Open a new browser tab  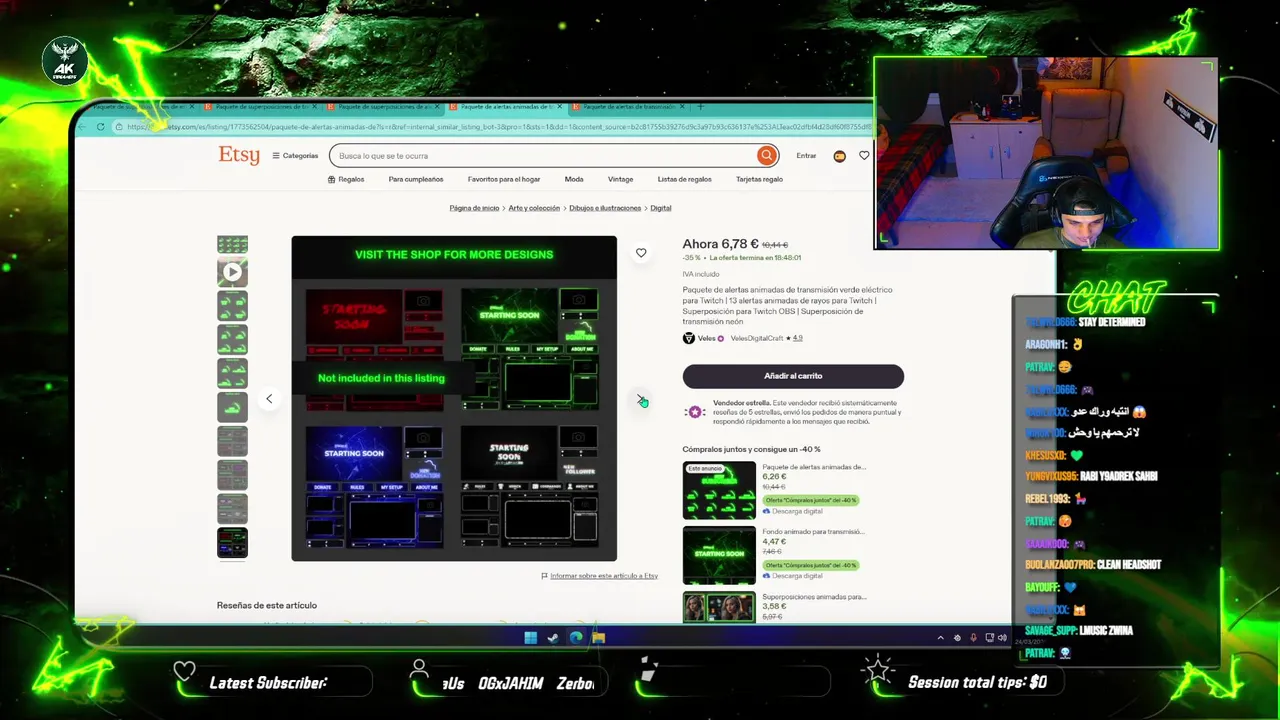[x=700, y=106]
